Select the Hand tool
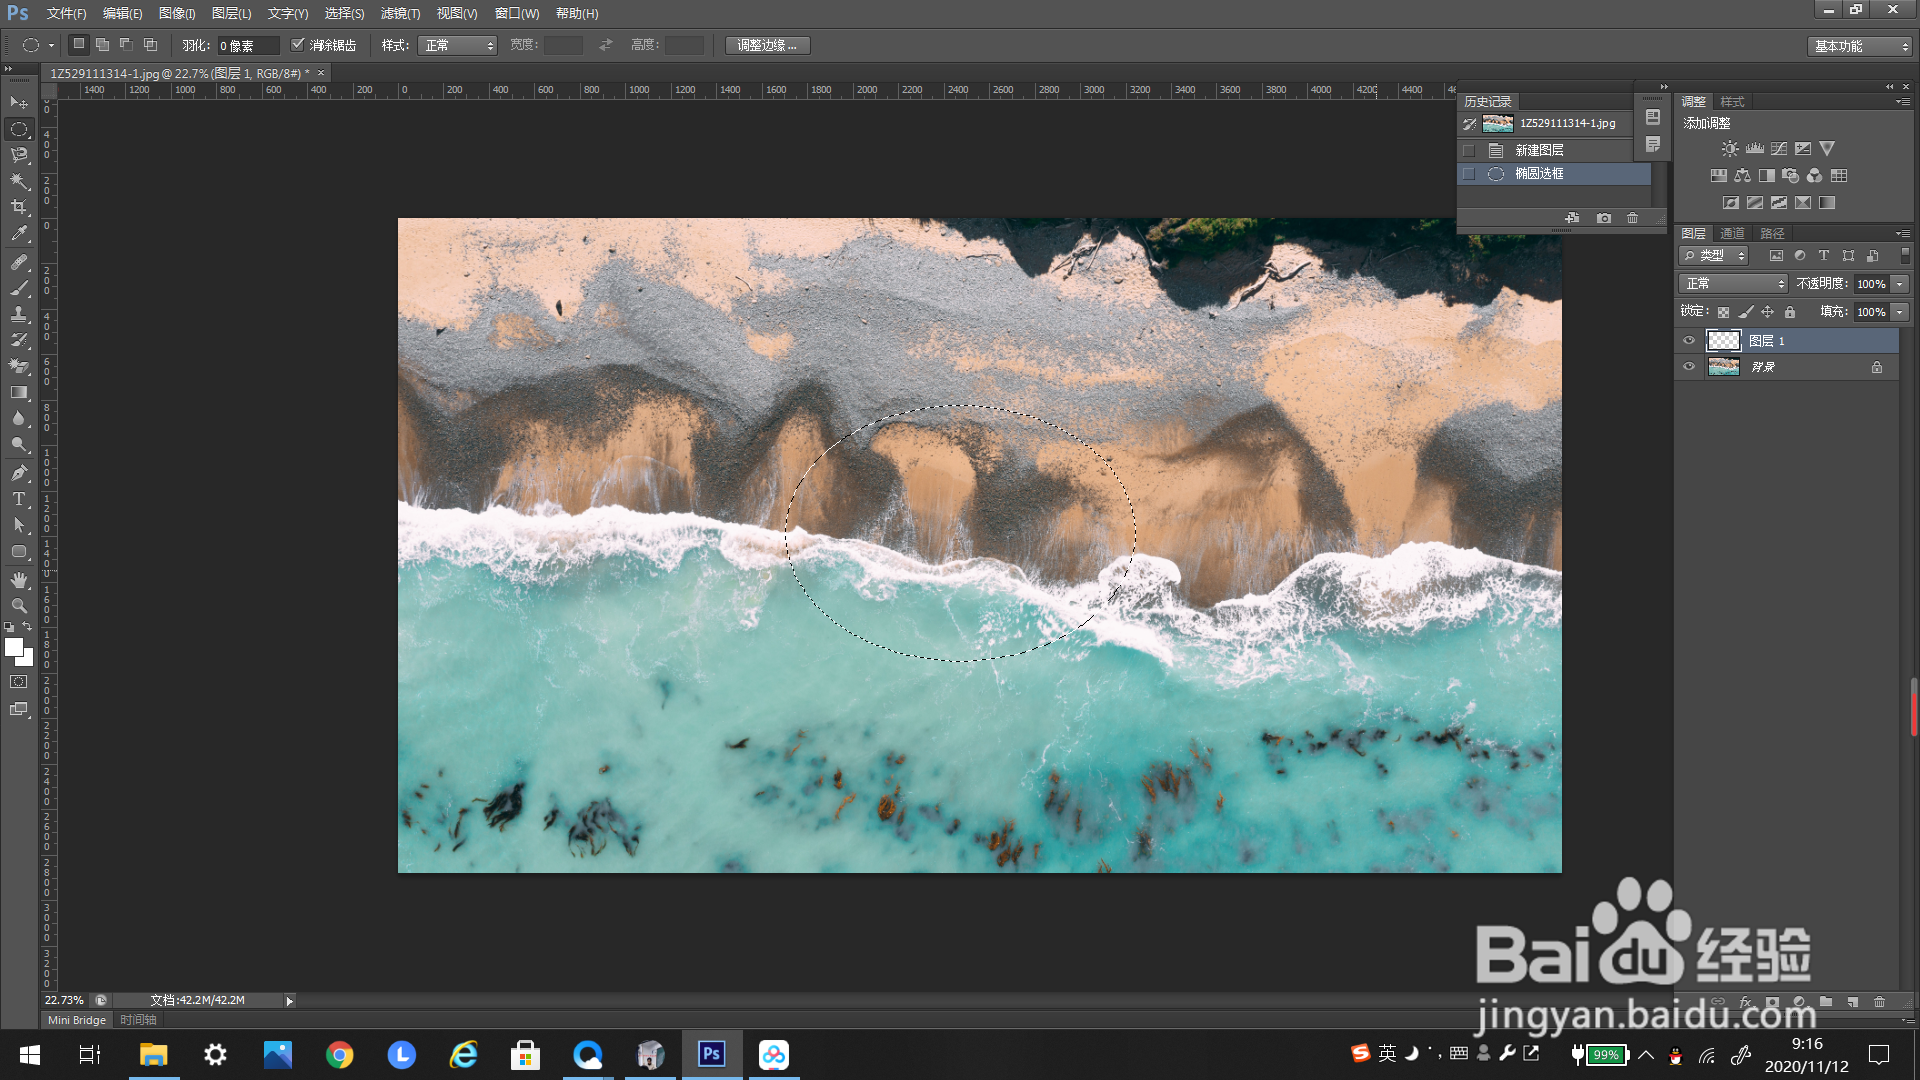The image size is (1920, 1080). pos(19,580)
